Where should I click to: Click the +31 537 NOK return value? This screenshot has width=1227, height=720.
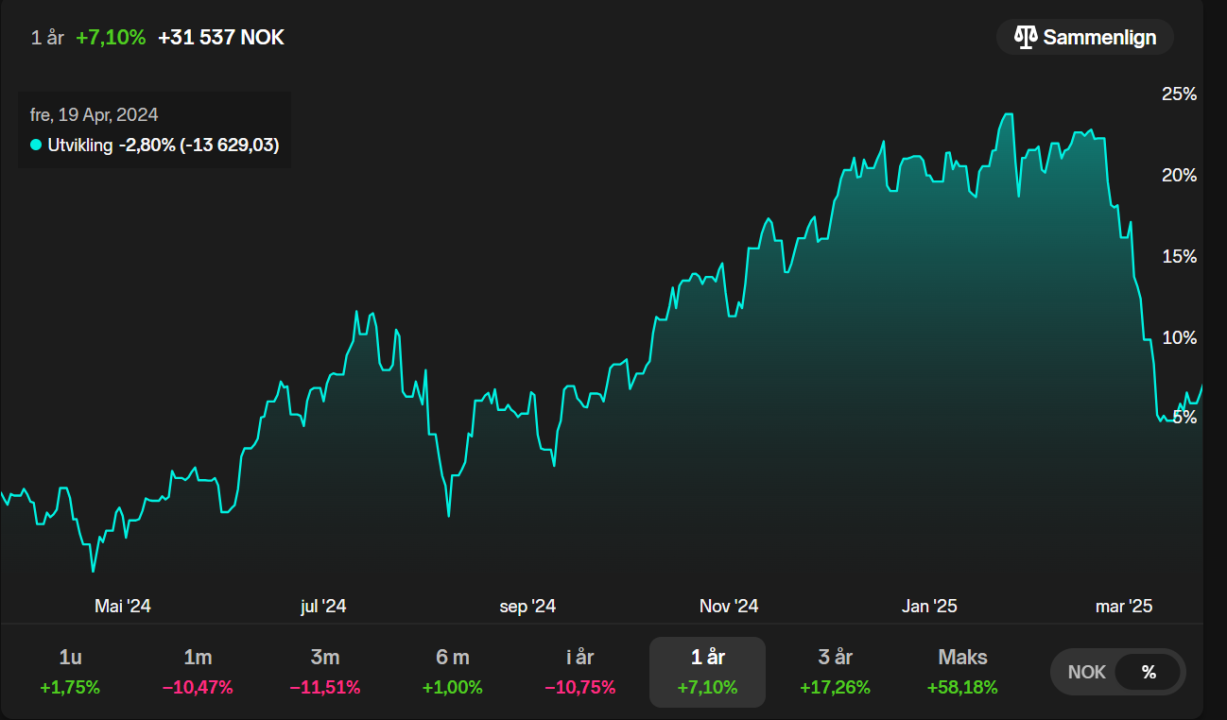pyautogui.click(x=221, y=38)
